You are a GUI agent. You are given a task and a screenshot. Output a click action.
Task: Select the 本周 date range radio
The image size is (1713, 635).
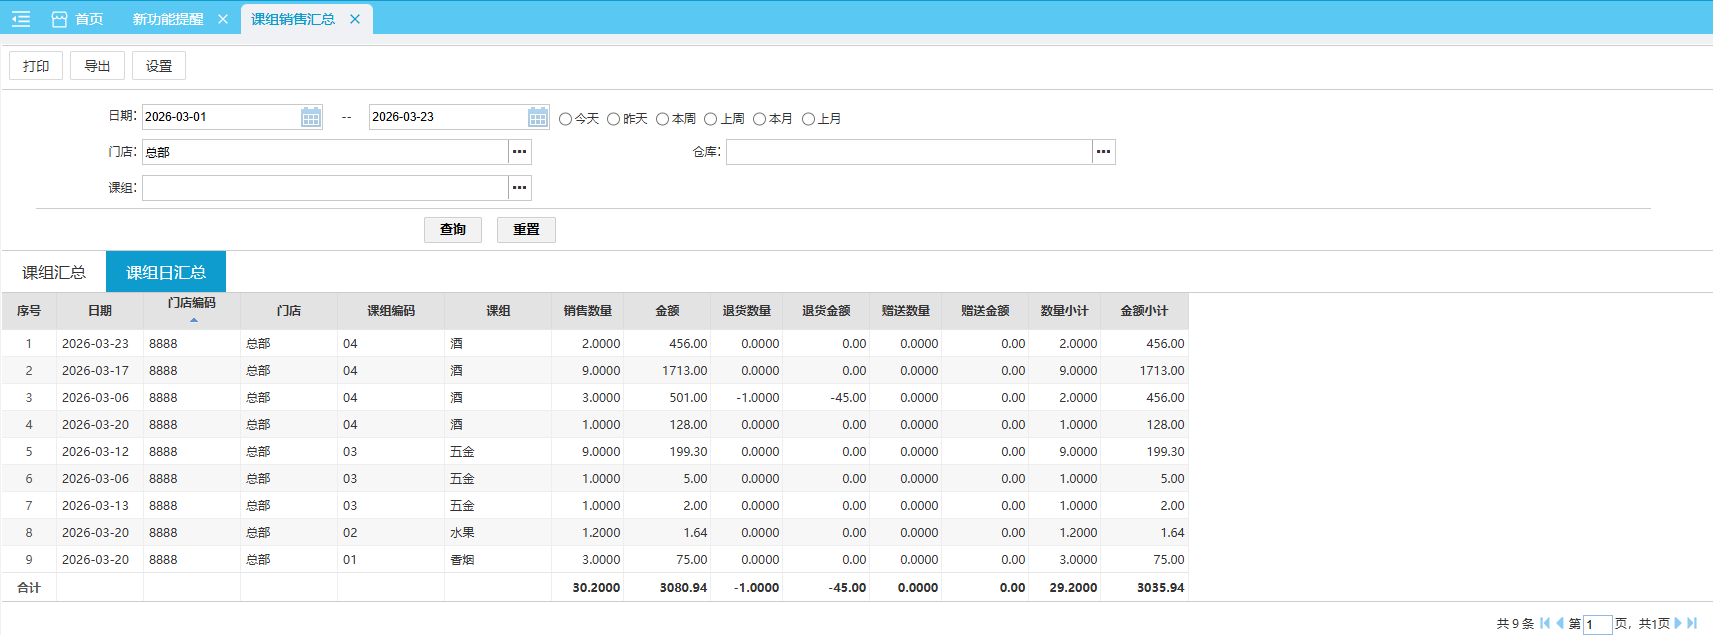coord(663,119)
